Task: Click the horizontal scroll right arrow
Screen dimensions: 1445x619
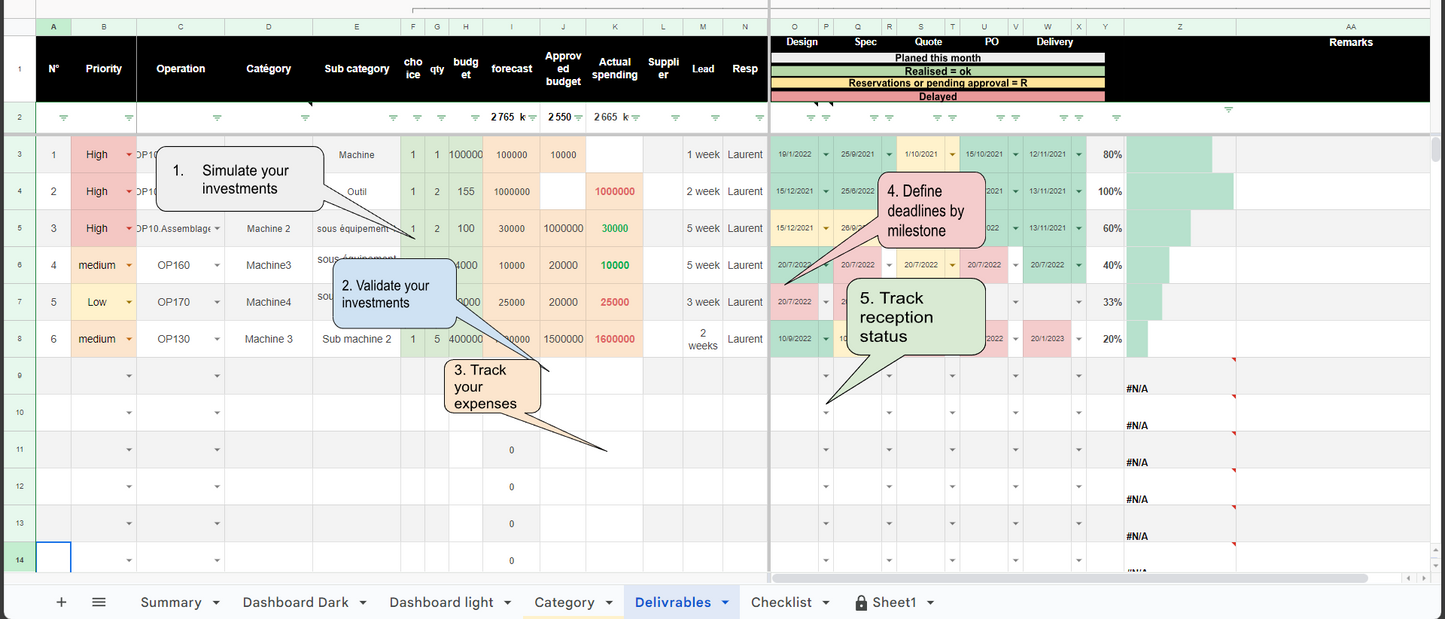Action: tap(1423, 578)
